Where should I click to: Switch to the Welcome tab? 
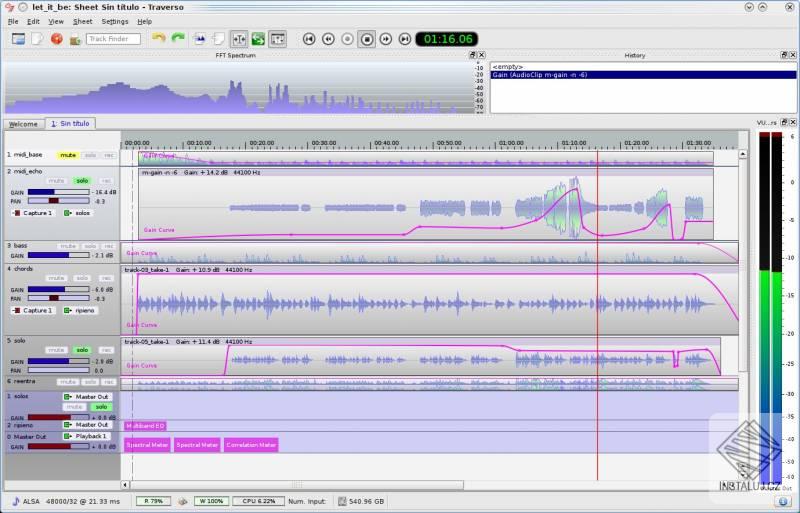(x=23, y=124)
